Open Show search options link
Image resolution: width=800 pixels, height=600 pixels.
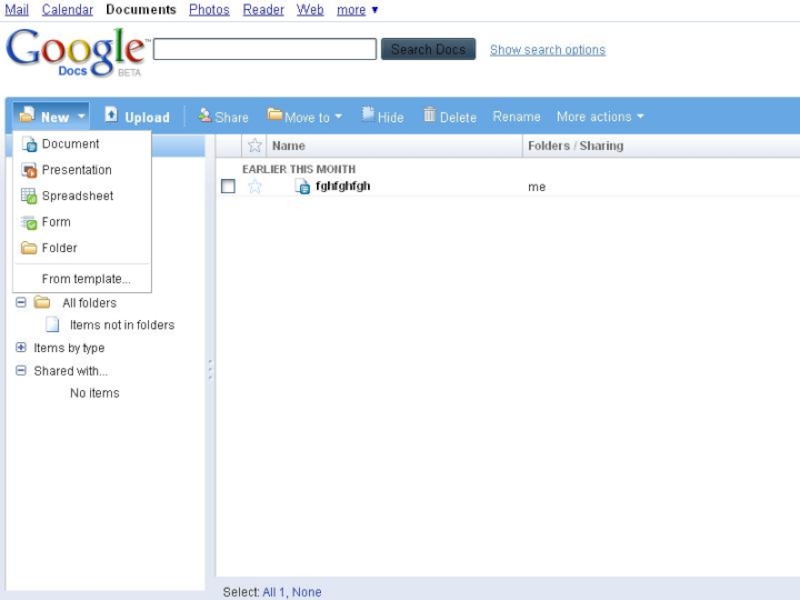[x=547, y=49]
